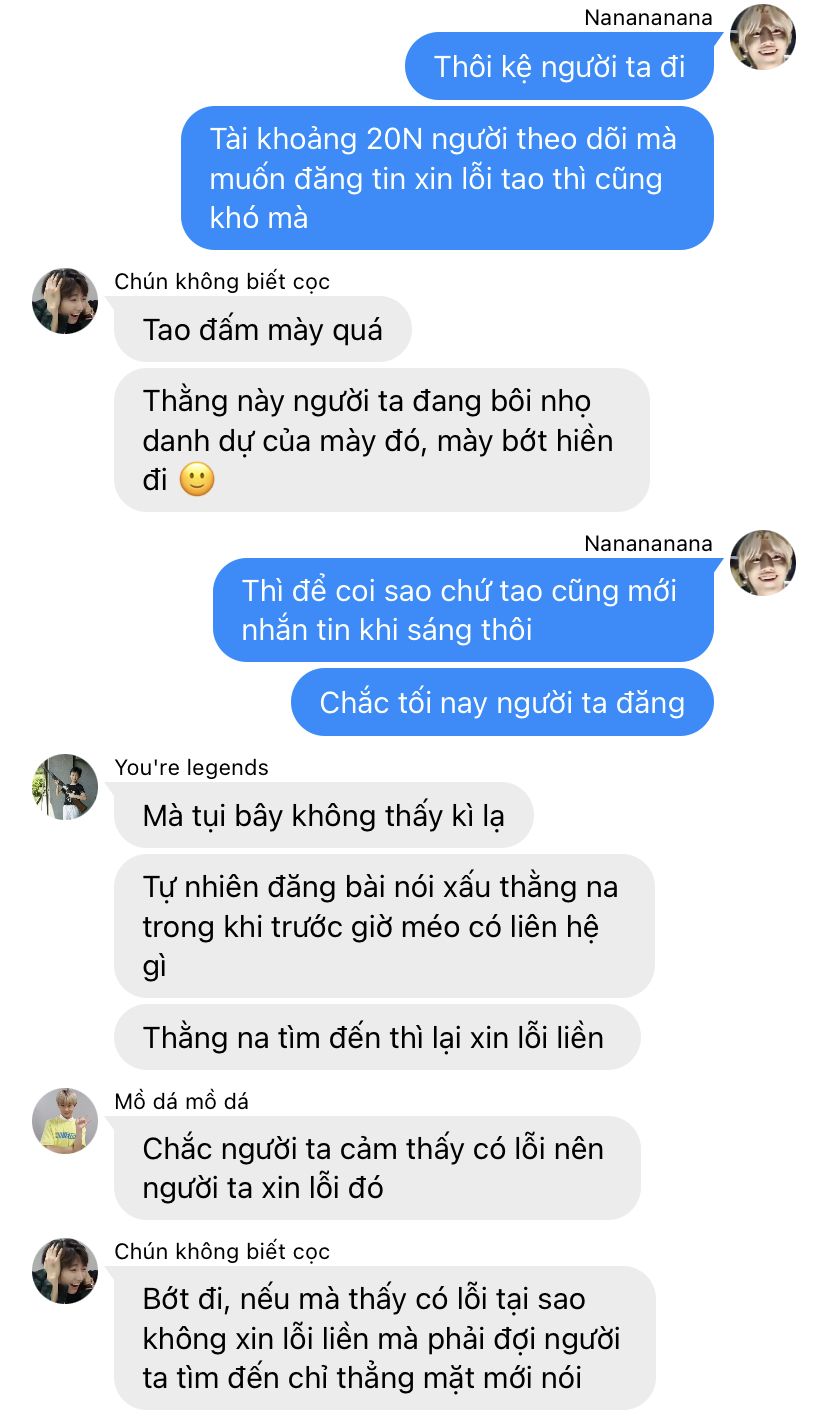Select the 'Tài khoảng 20N người theo dõi' message
This screenshot has height=1420, width=828.
click(447, 178)
